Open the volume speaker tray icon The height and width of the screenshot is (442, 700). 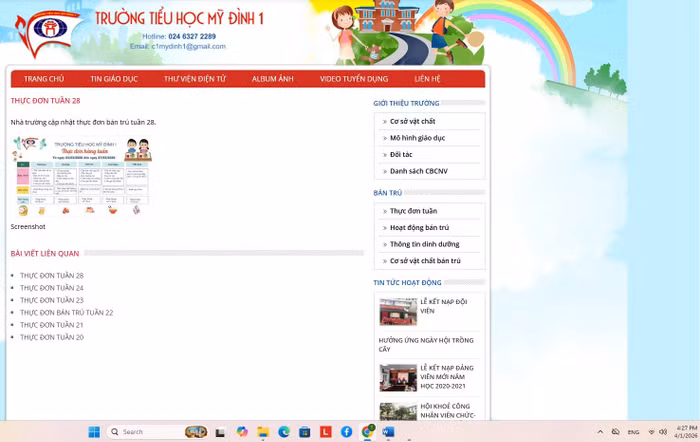coord(663,432)
